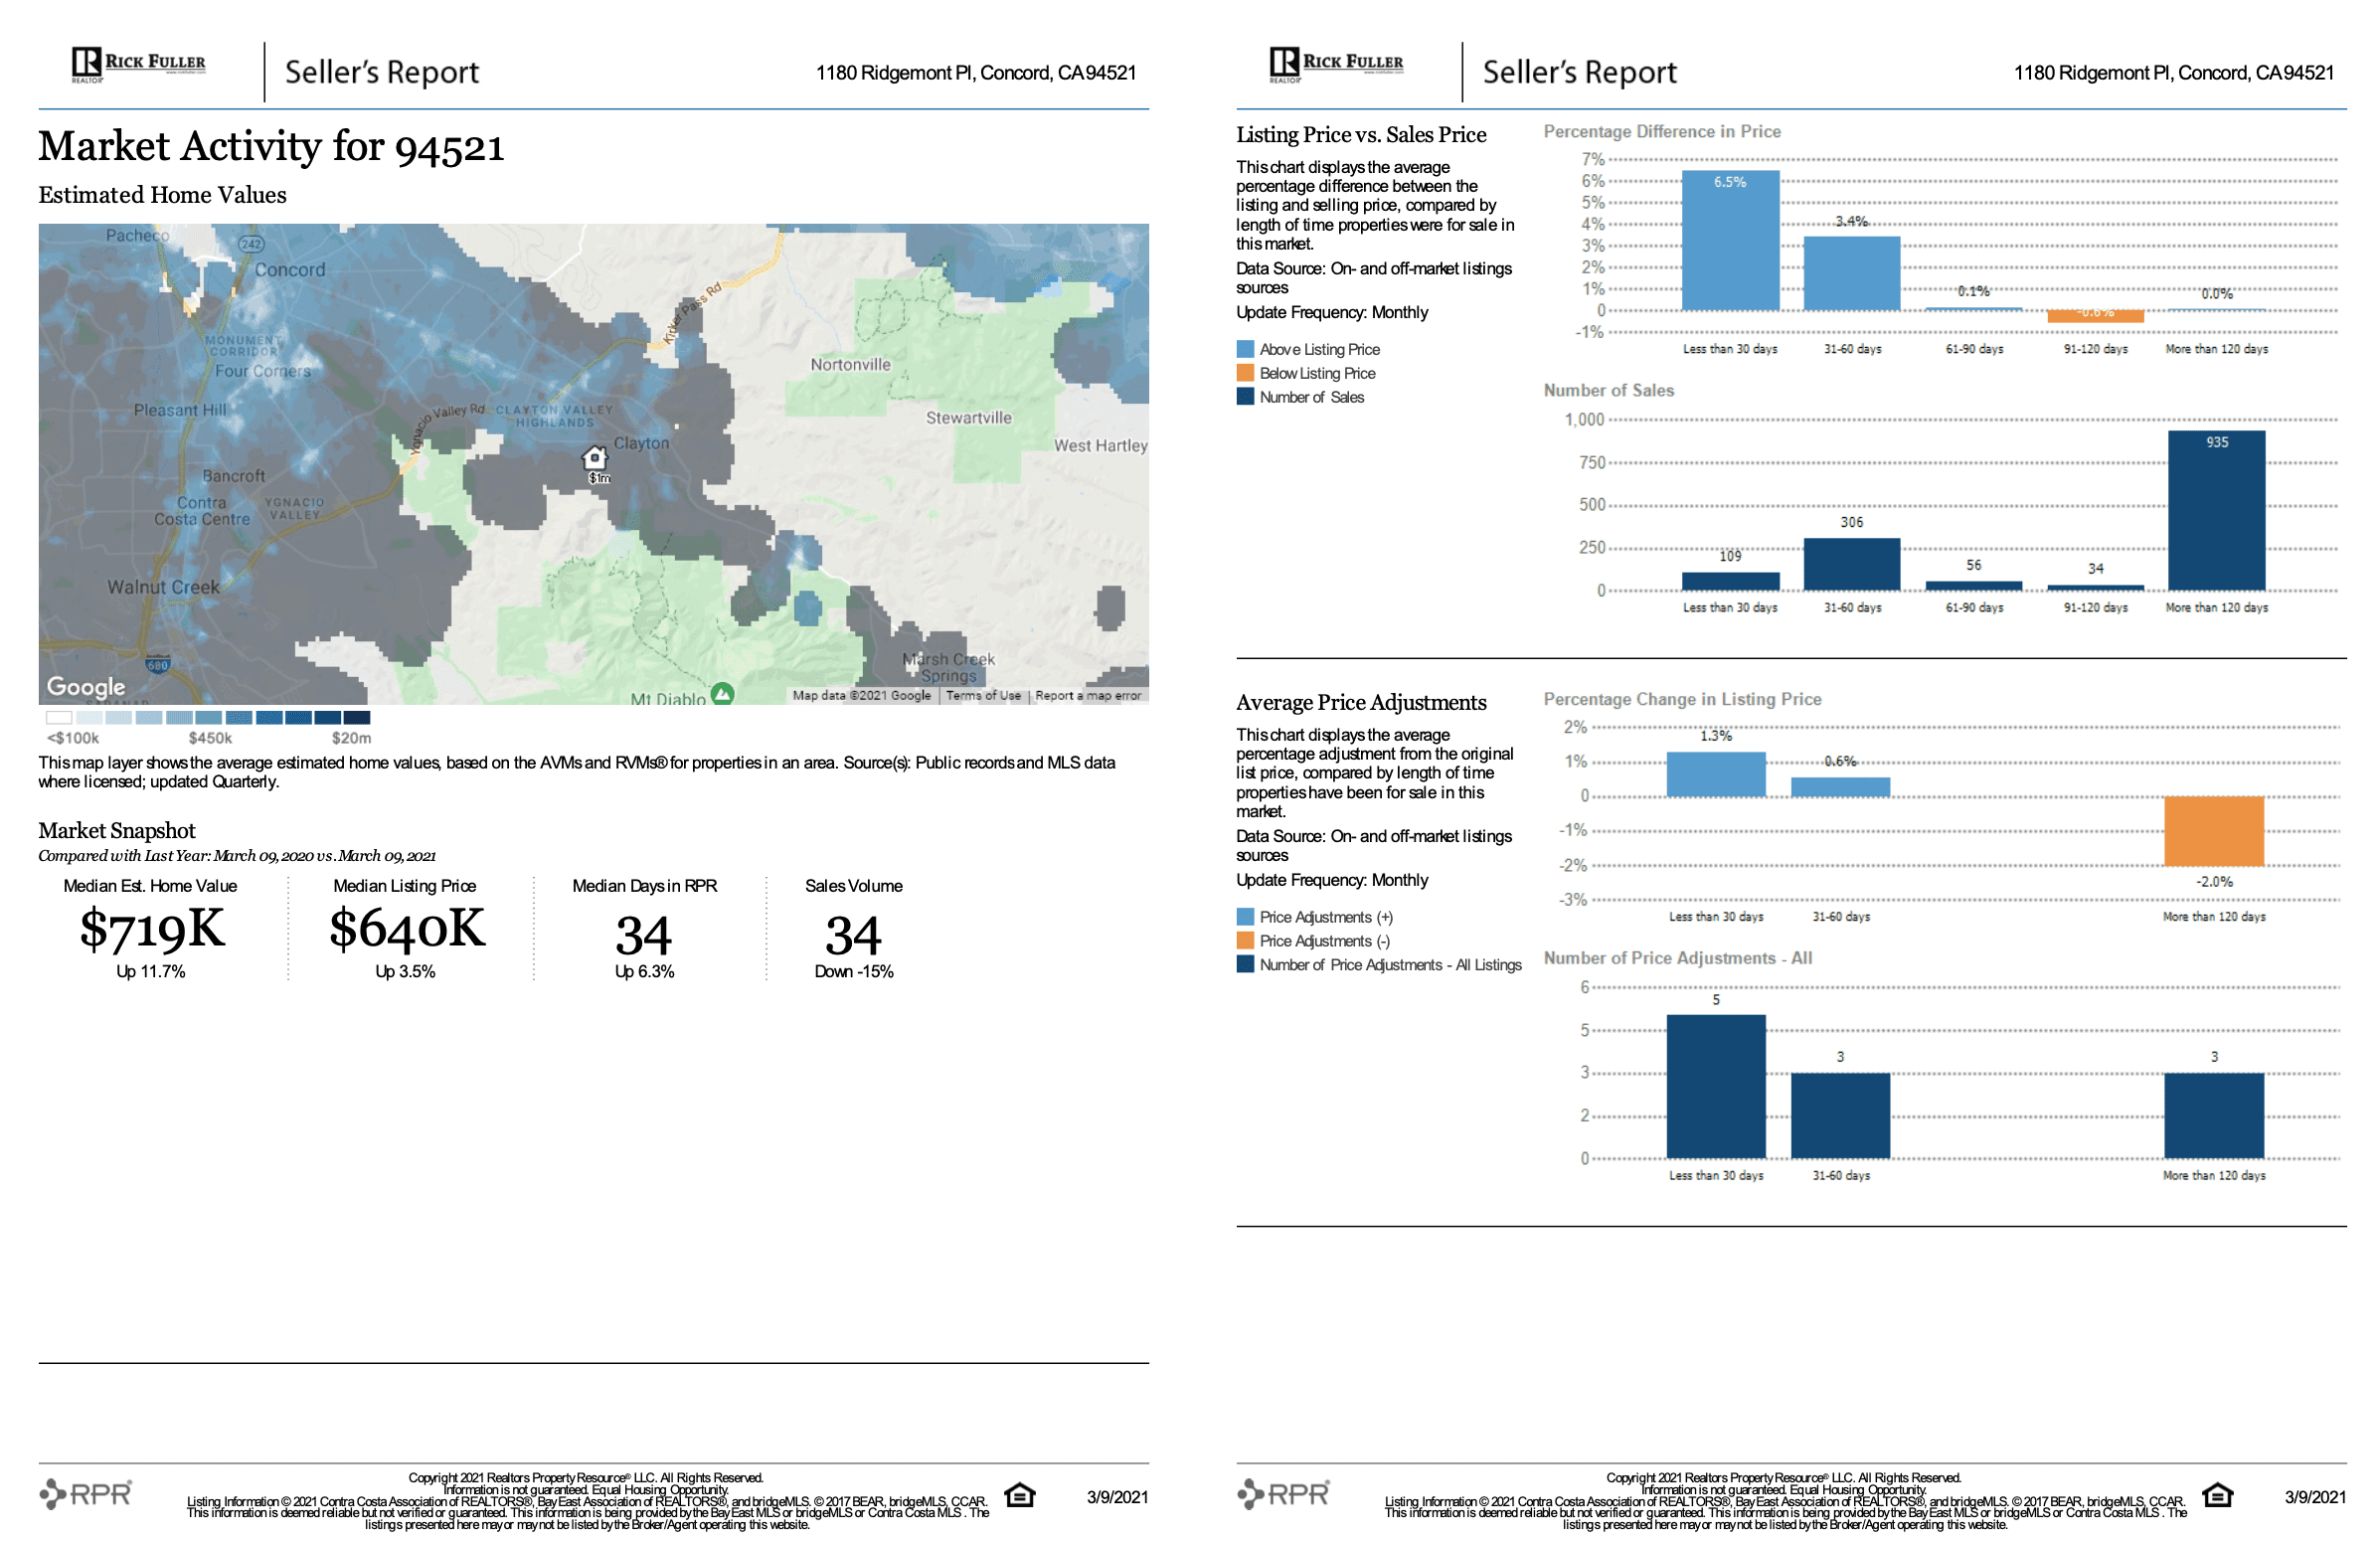Click the Below Listing Price orange swatch
Image resolution: width=2380 pixels, height=1541 pixels.
(x=1245, y=373)
